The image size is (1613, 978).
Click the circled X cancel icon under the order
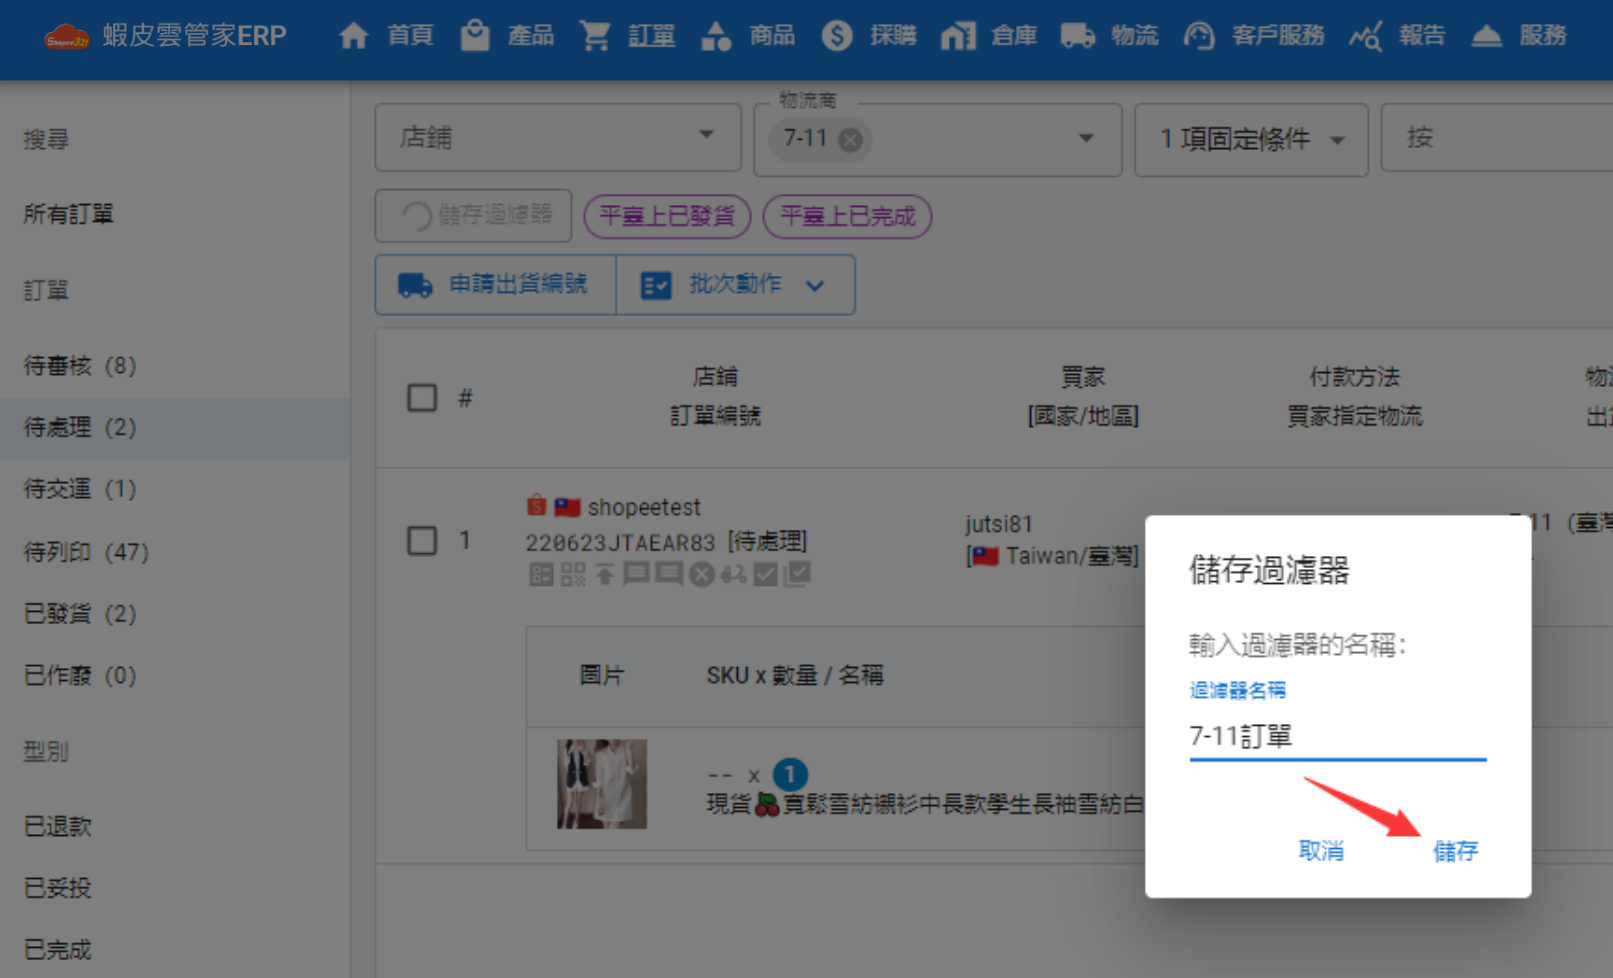(702, 574)
